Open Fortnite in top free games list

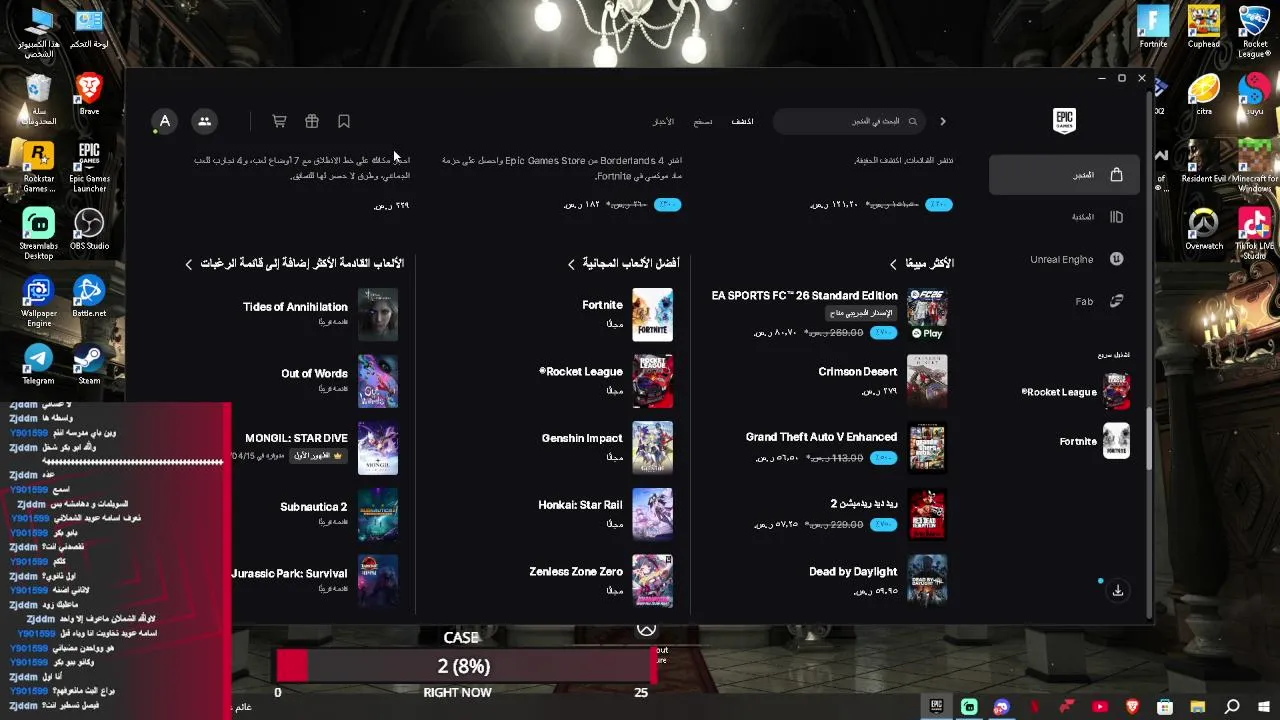coord(626,314)
